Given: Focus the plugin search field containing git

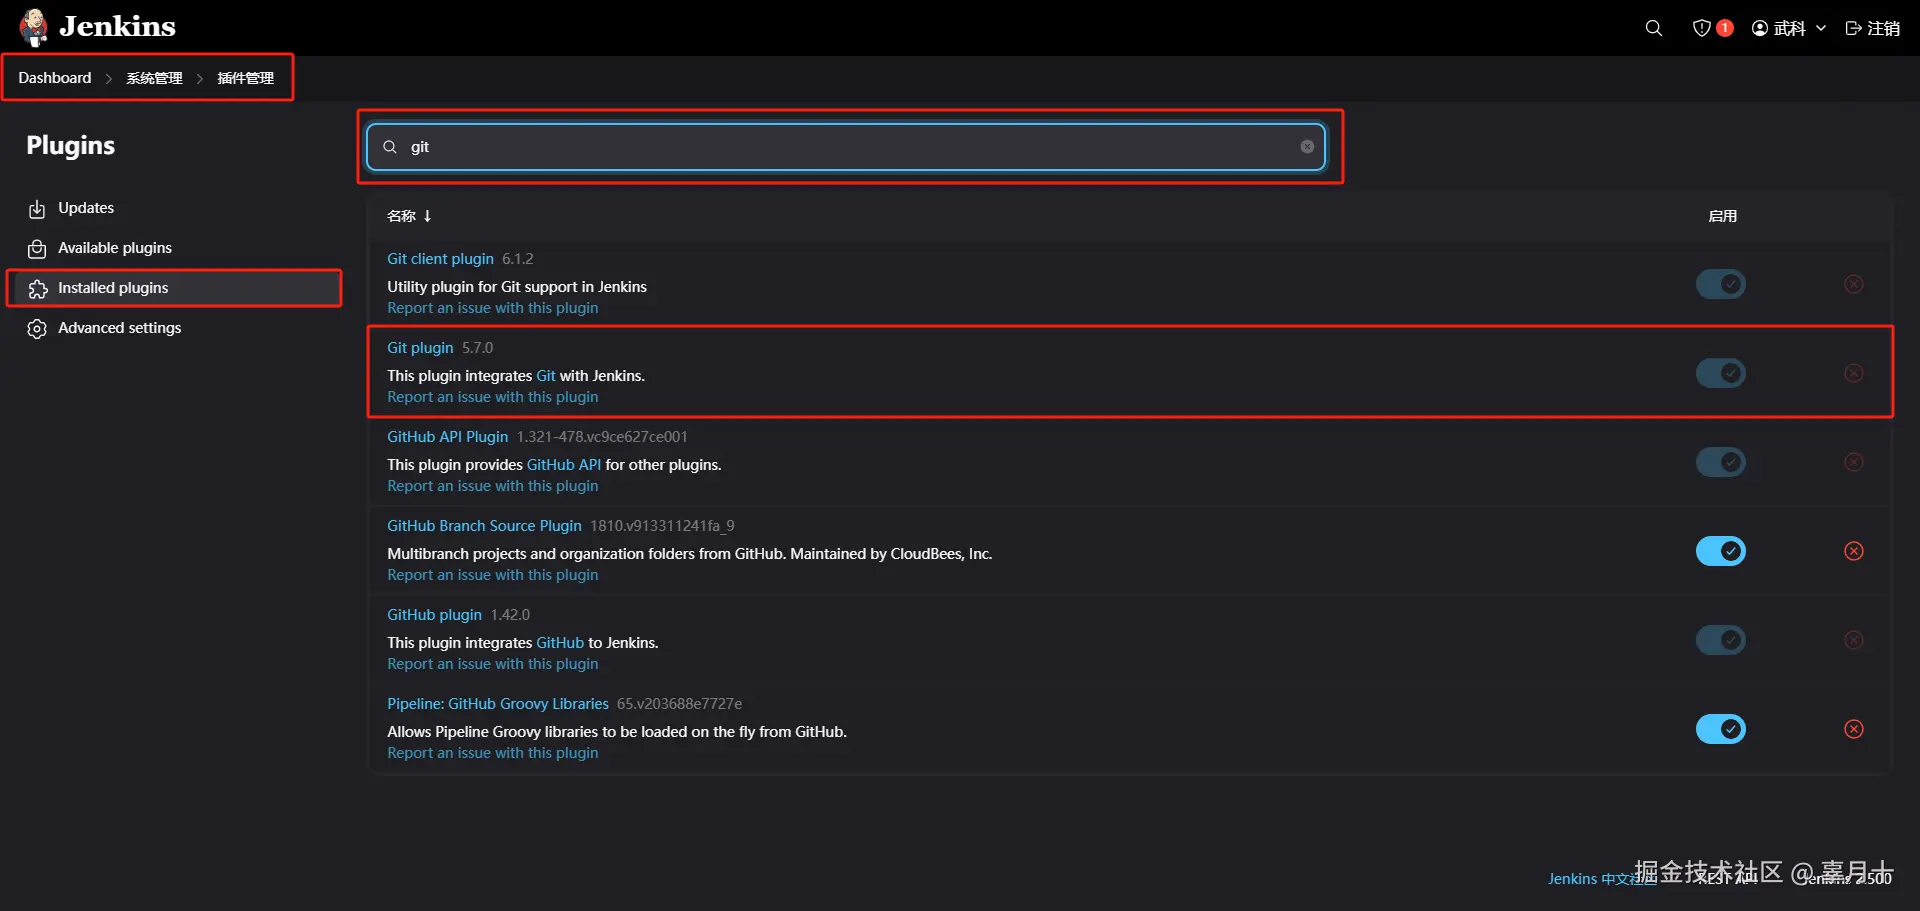Looking at the screenshot, I should (x=846, y=147).
